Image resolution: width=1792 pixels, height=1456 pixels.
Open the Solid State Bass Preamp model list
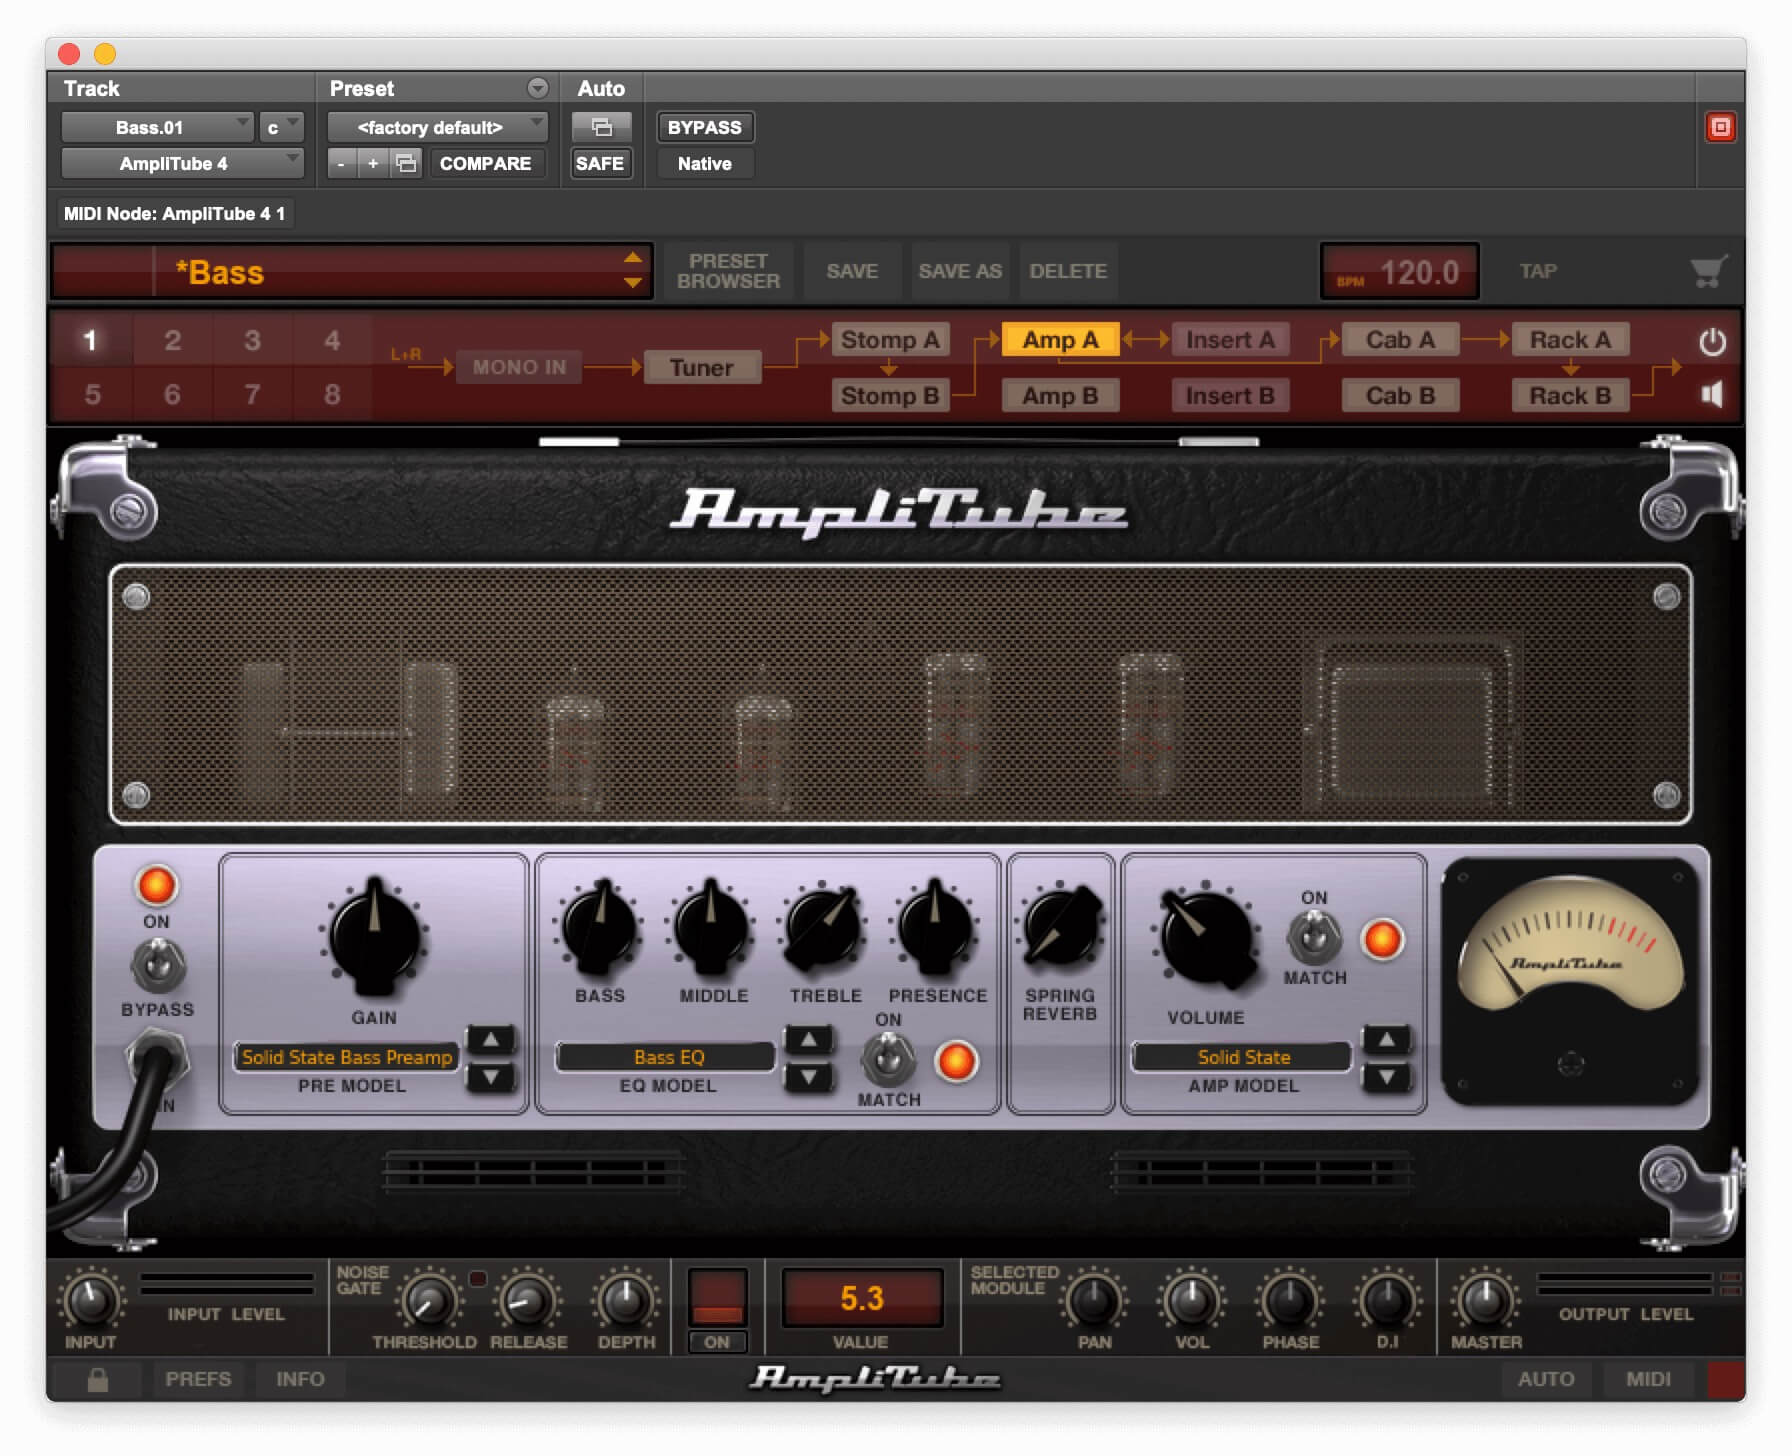pos(346,1057)
